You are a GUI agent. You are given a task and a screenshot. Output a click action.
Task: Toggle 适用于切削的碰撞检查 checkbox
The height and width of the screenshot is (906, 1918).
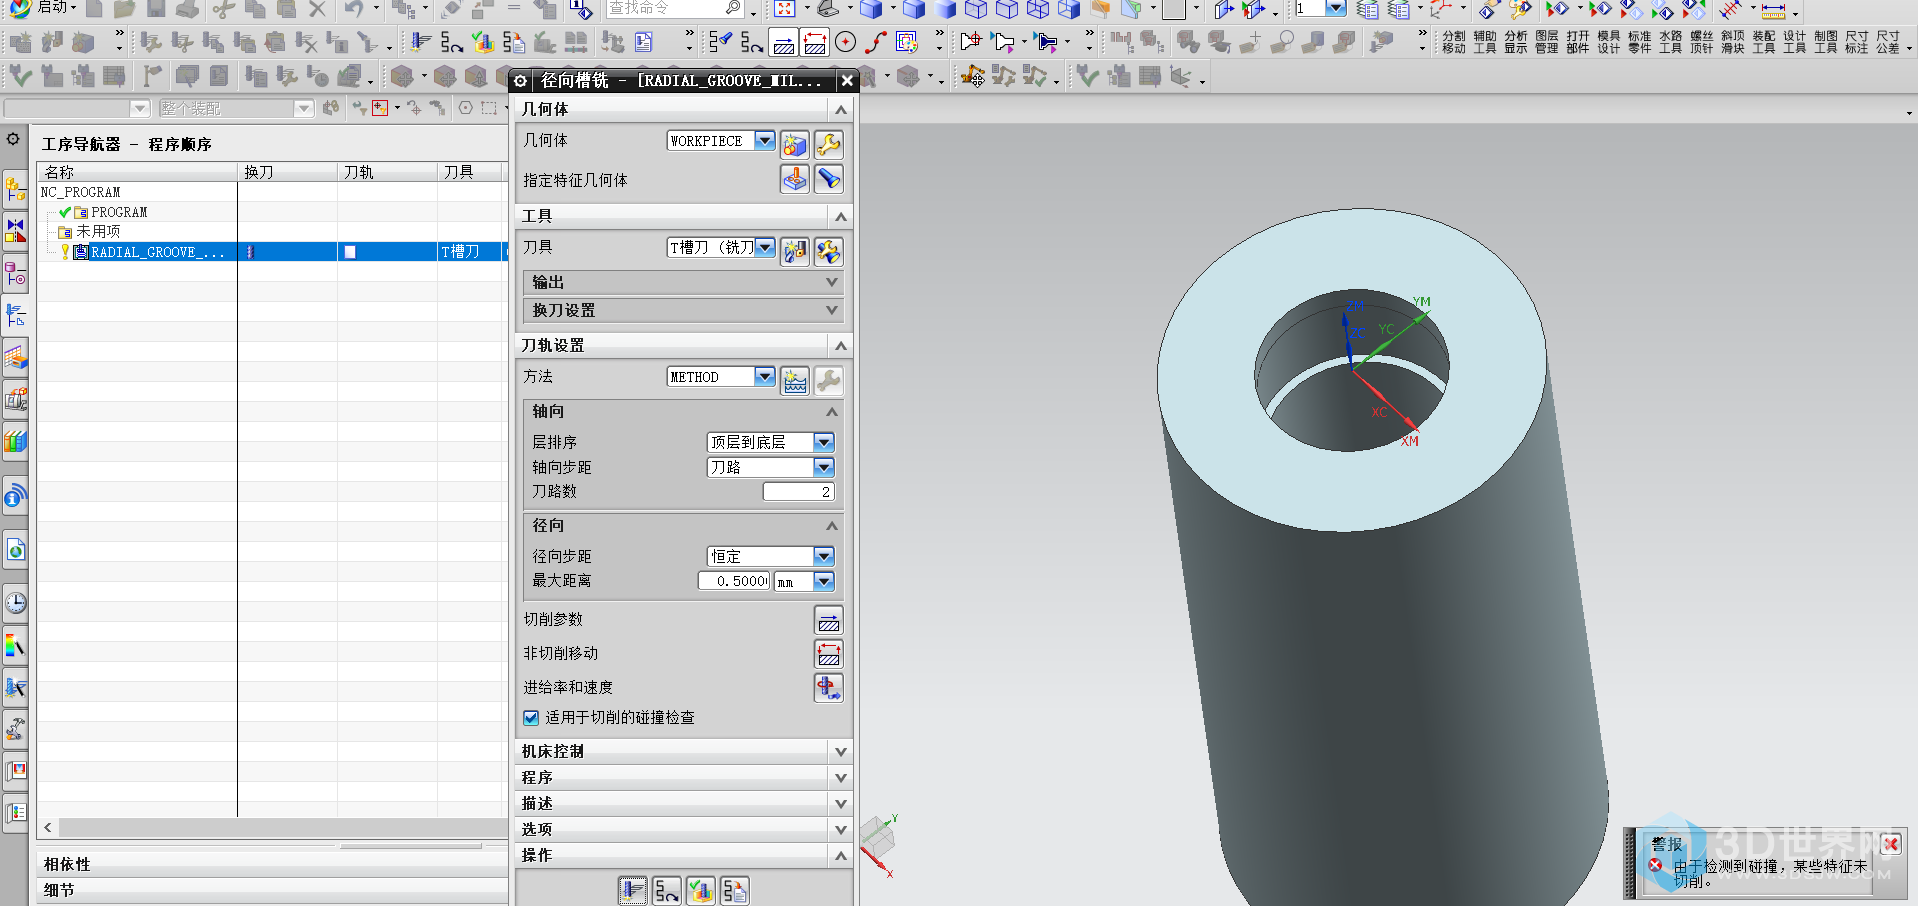[x=531, y=718]
